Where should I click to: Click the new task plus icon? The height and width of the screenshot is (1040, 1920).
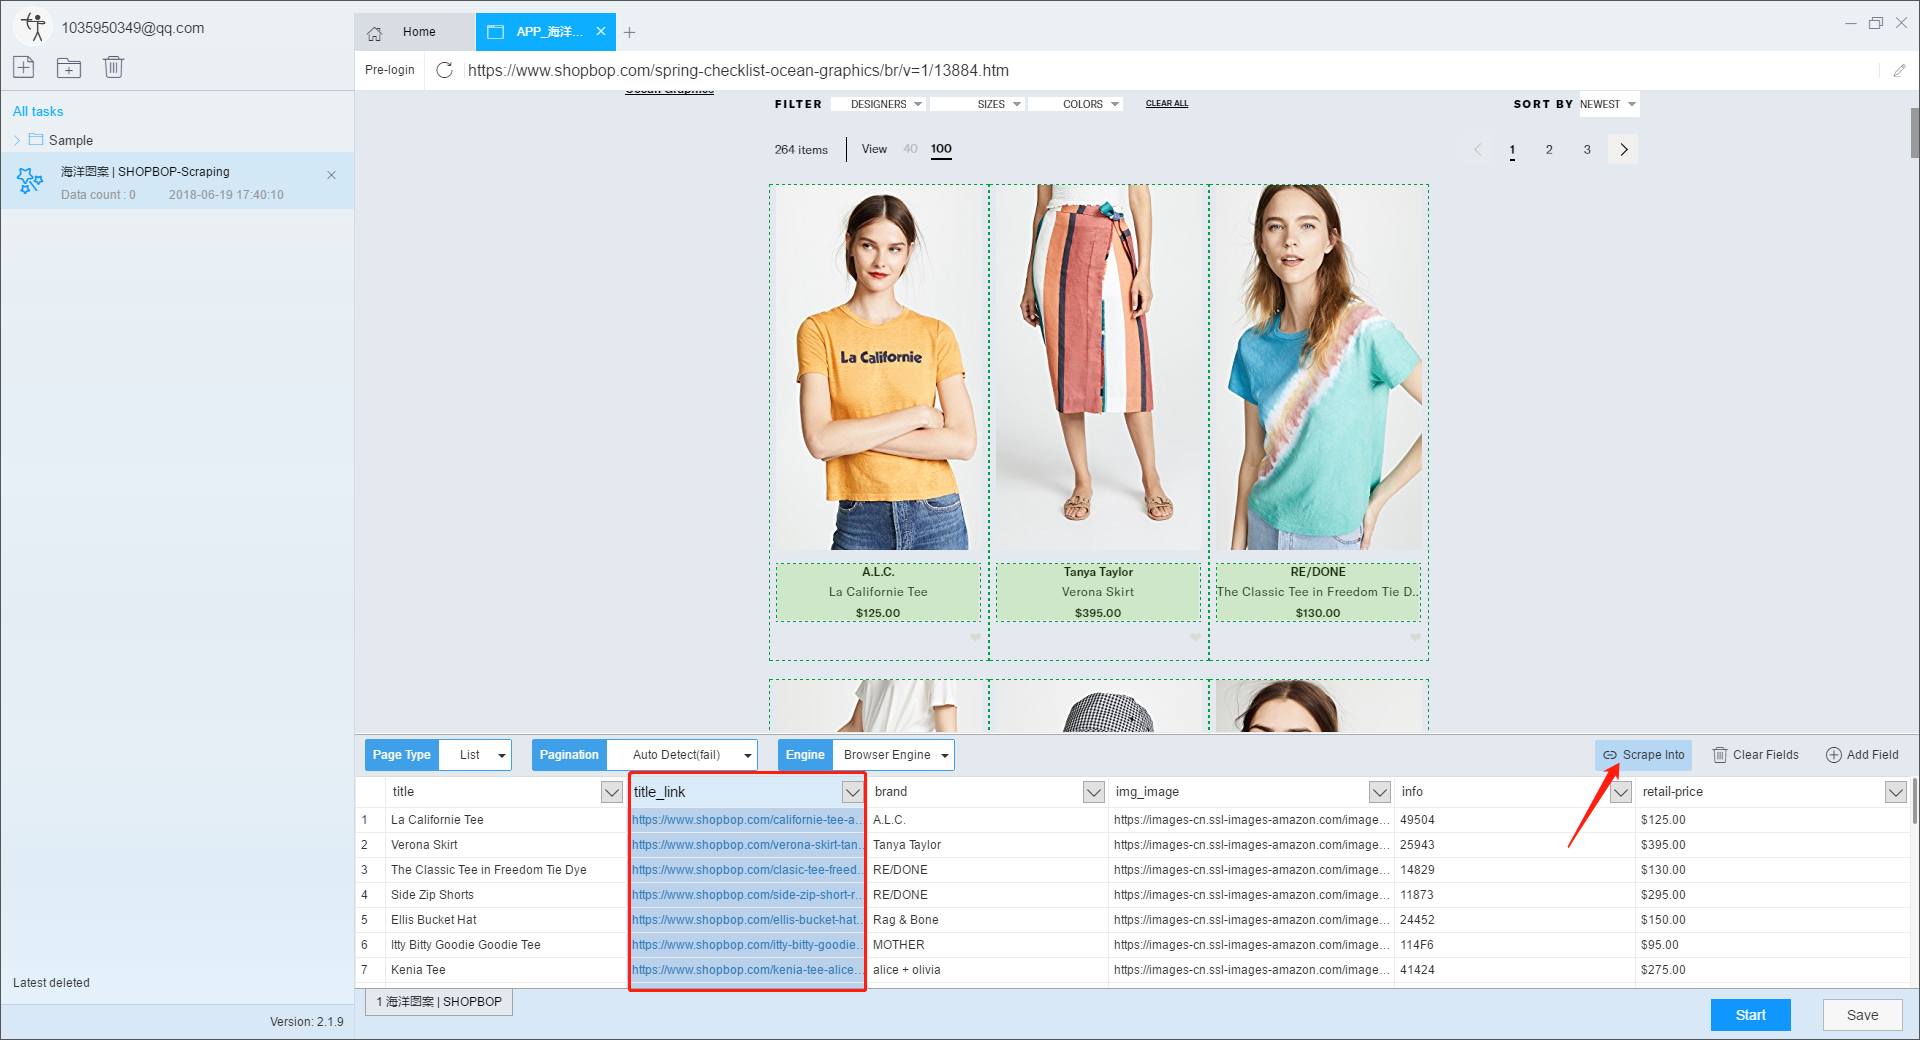[24, 67]
